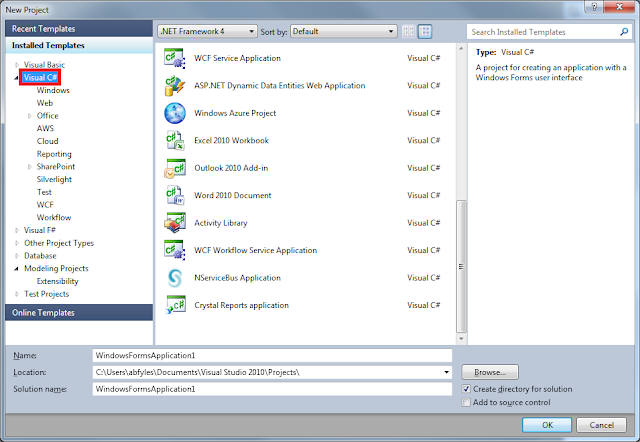Expand the Test Projects node
This screenshot has height=442, width=640.
[x=17, y=294]
